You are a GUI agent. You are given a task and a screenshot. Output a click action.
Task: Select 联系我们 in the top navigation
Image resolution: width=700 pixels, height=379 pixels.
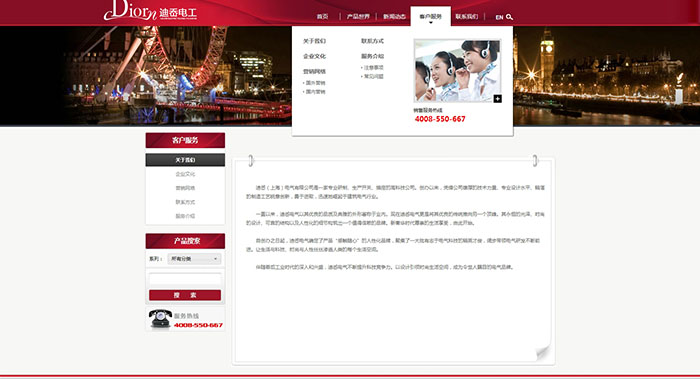click(x=467, y=17)
